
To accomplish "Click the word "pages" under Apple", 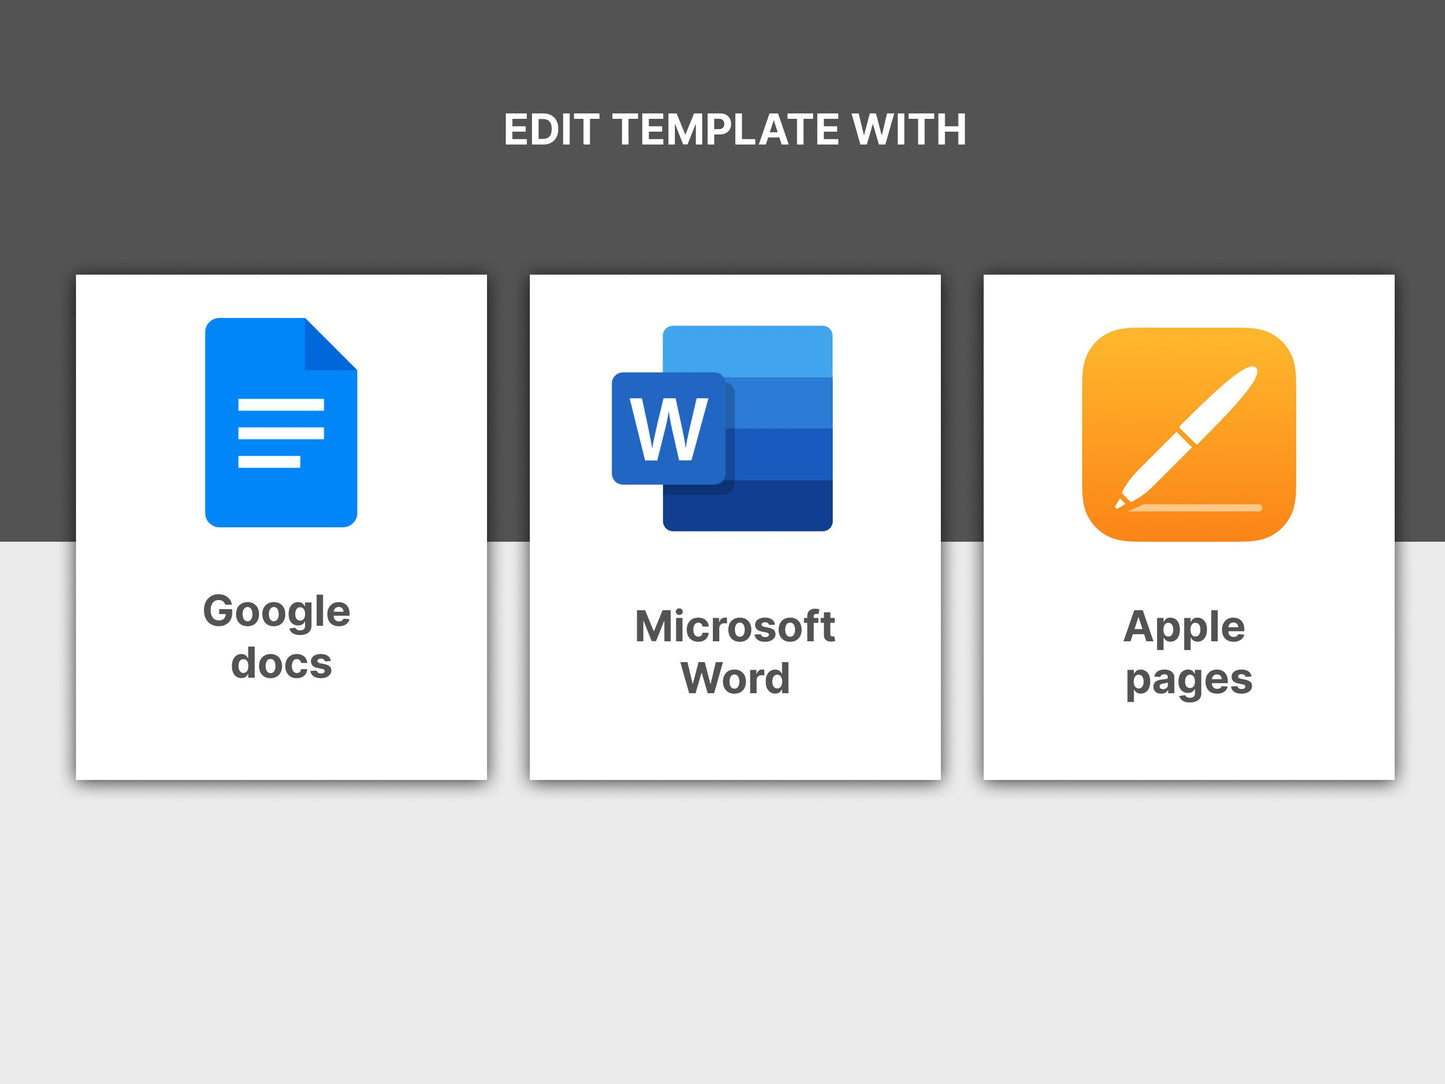I will pyautogui.click(x=1188, y=680).
